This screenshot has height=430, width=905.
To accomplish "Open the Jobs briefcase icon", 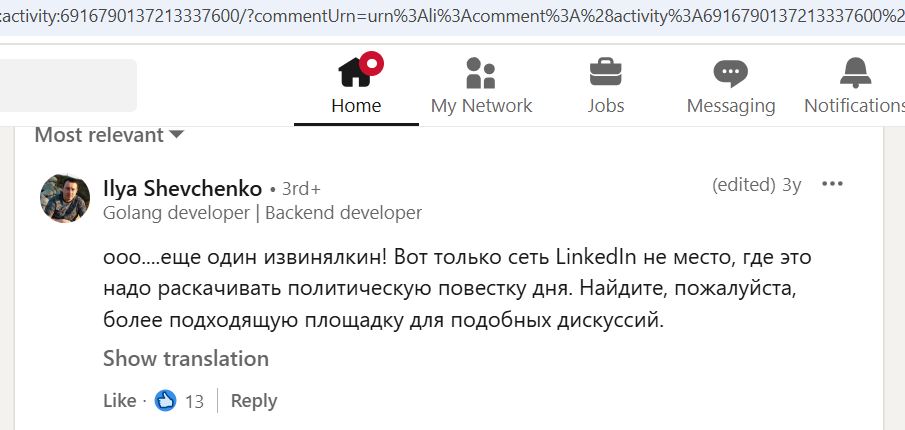I will coord(605,72).
